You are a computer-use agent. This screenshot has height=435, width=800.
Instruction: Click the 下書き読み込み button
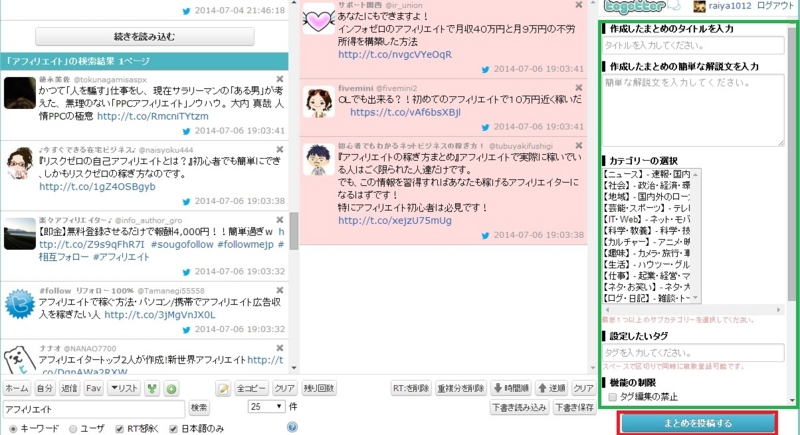tap(519, 407)
